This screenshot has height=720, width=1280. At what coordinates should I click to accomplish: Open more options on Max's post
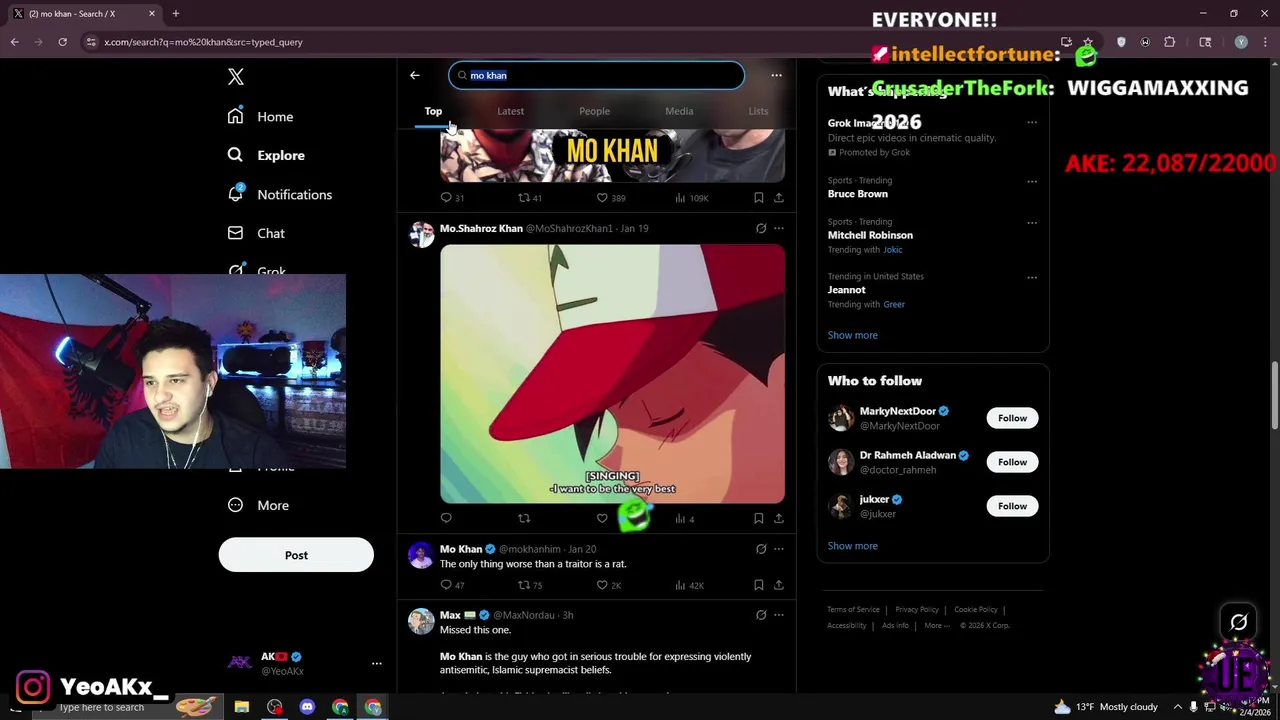click(779, 615)
